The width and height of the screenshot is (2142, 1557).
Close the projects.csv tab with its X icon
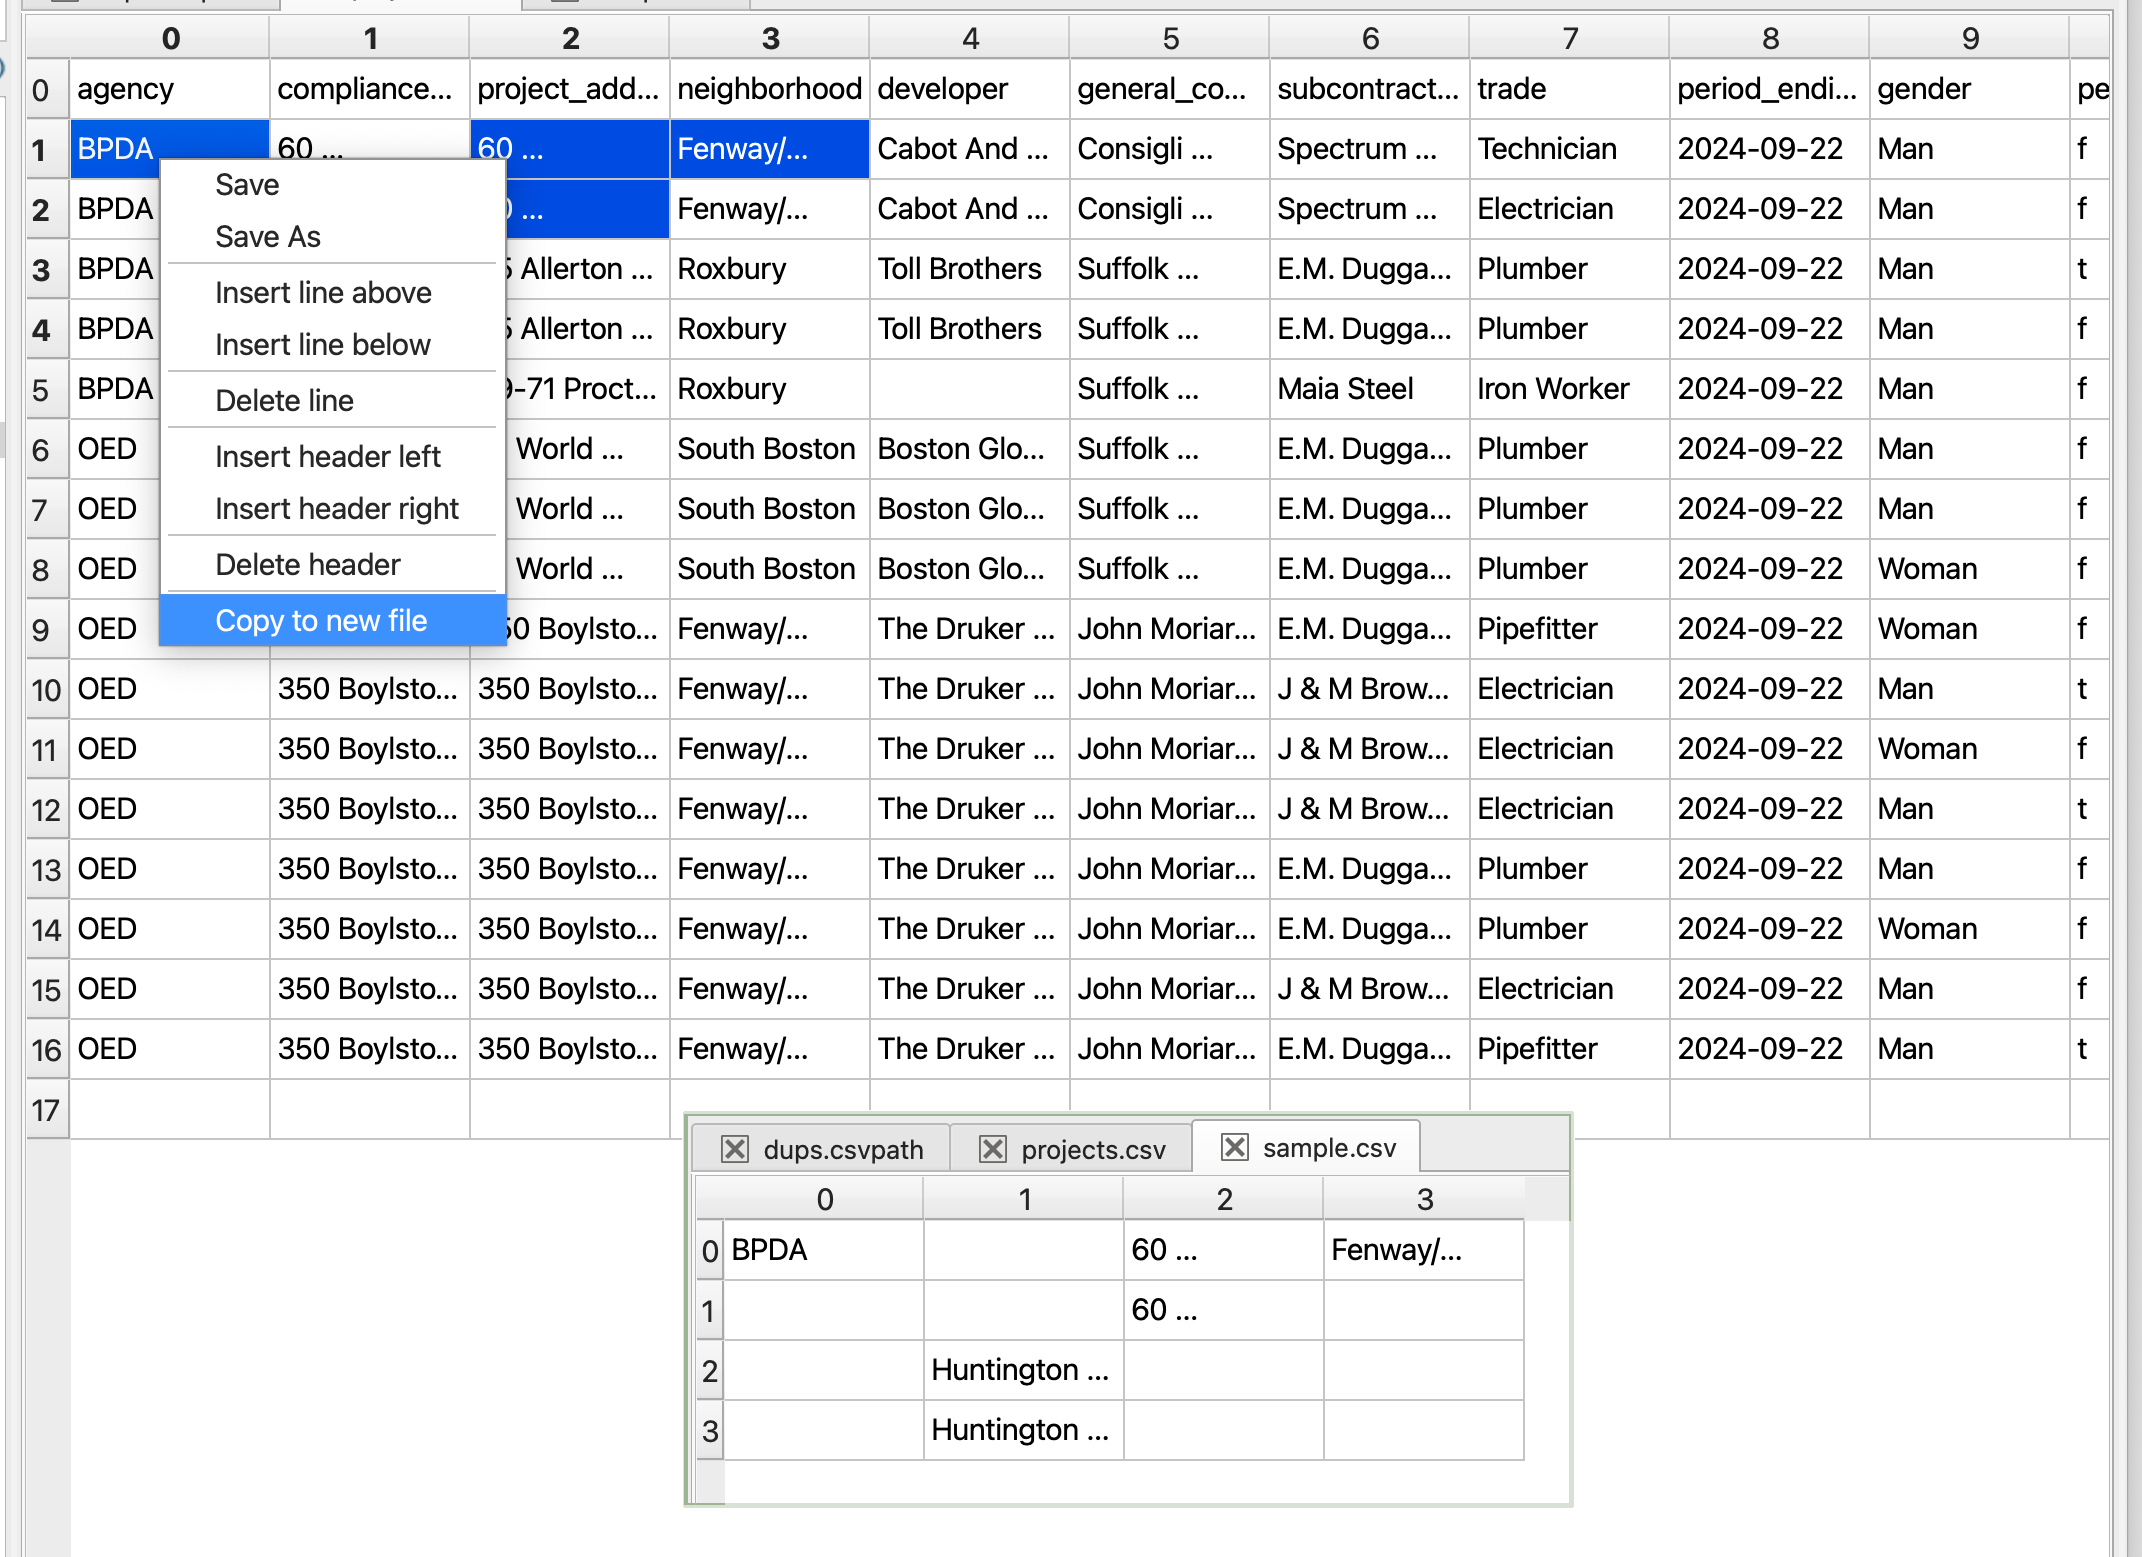pyautogui.click(x=992, y=1149)
